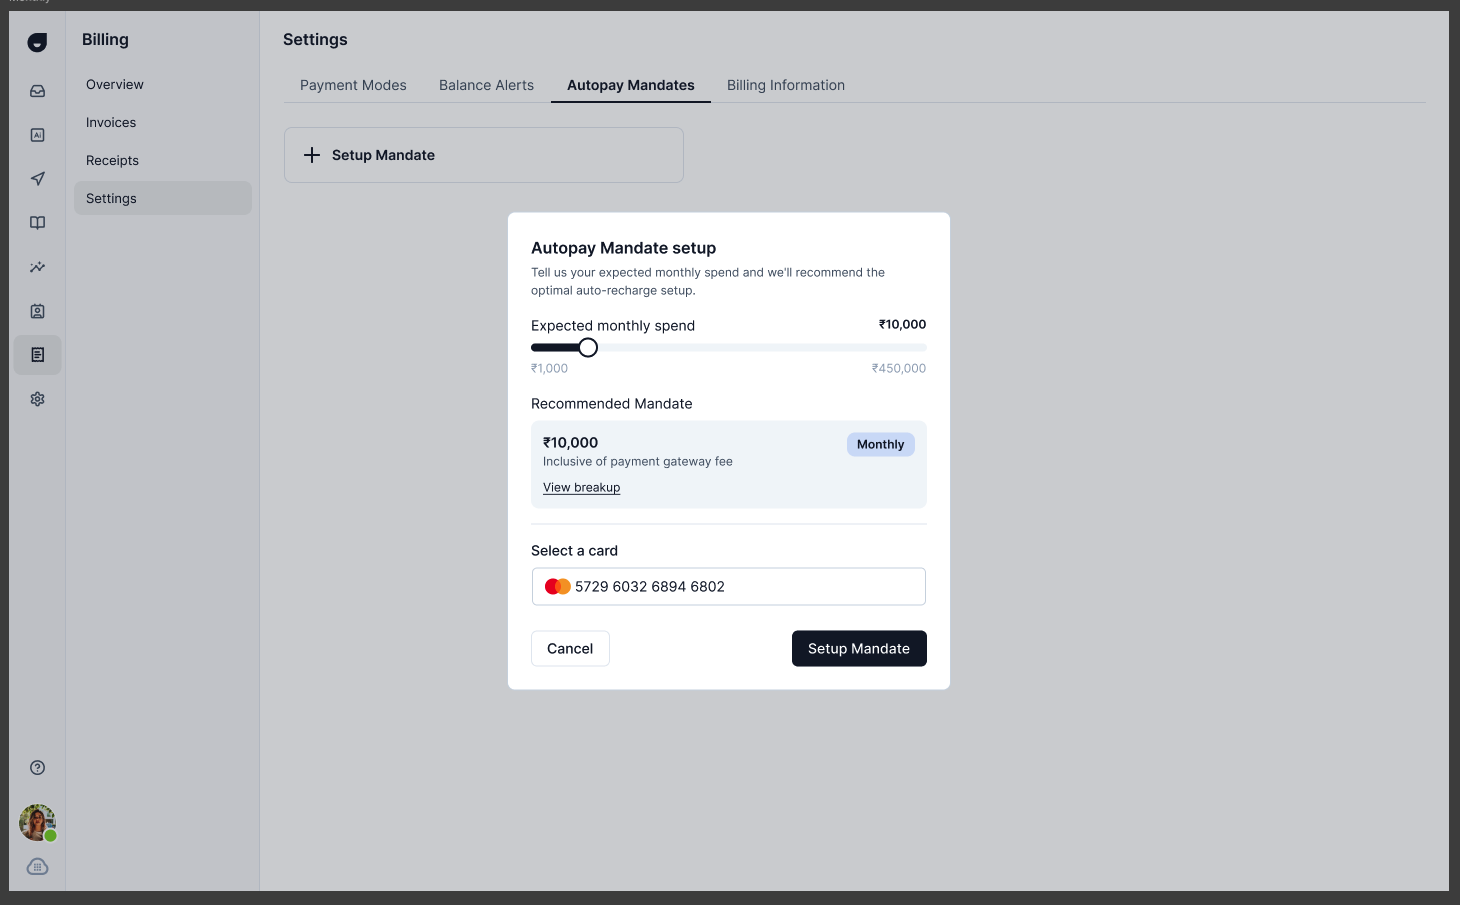Image resolution: width=1460 pixels, height=905 pixels.
Task: Click the dark Setup Mandate button
Action: 859,649
